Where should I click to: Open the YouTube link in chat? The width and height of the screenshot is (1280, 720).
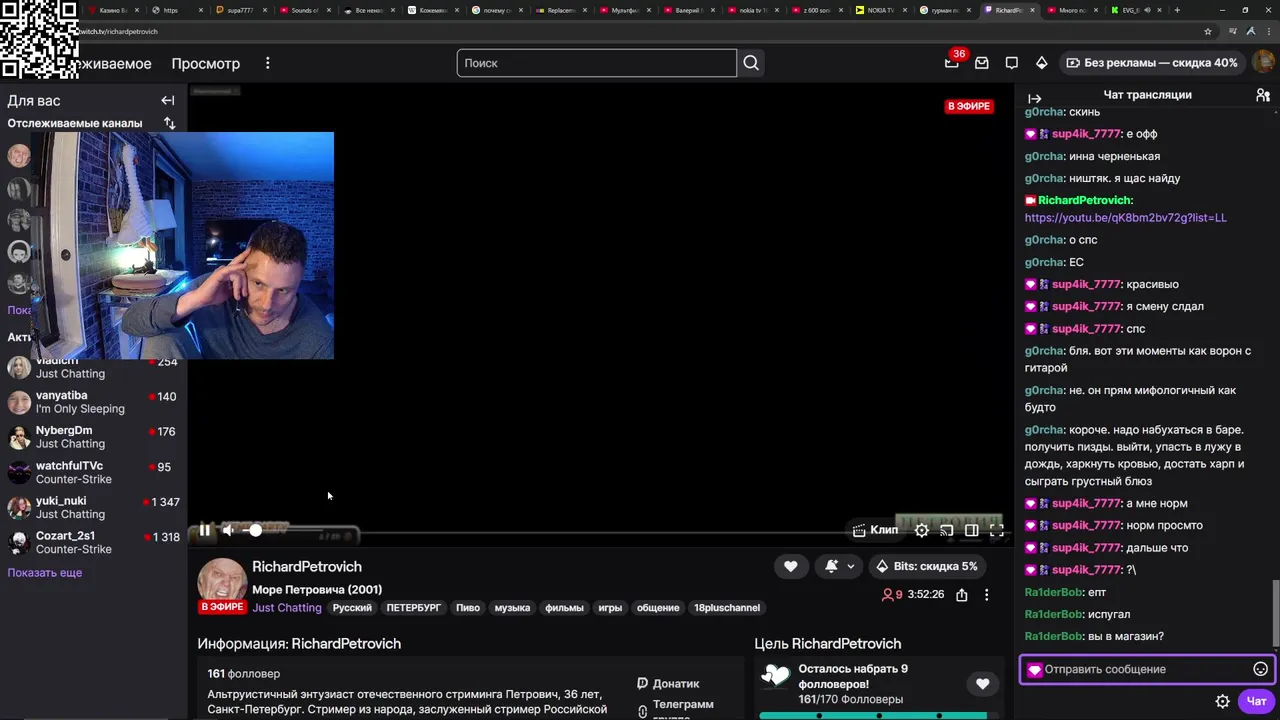[x=1125, y=217]
